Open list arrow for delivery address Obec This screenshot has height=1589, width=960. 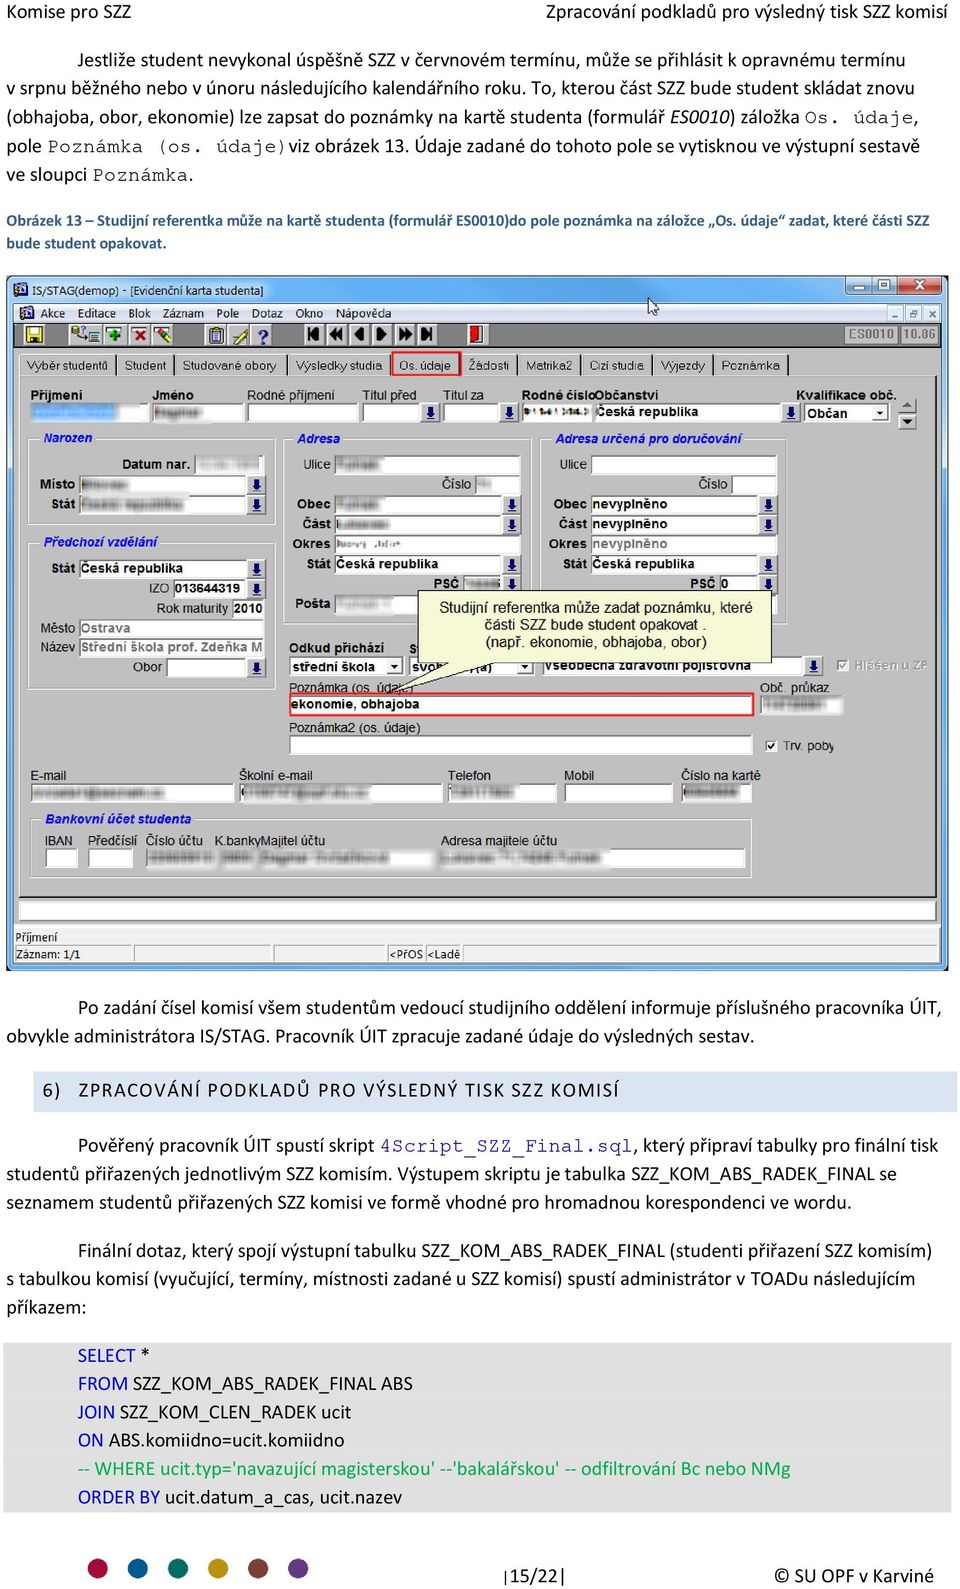pos(768,504)
